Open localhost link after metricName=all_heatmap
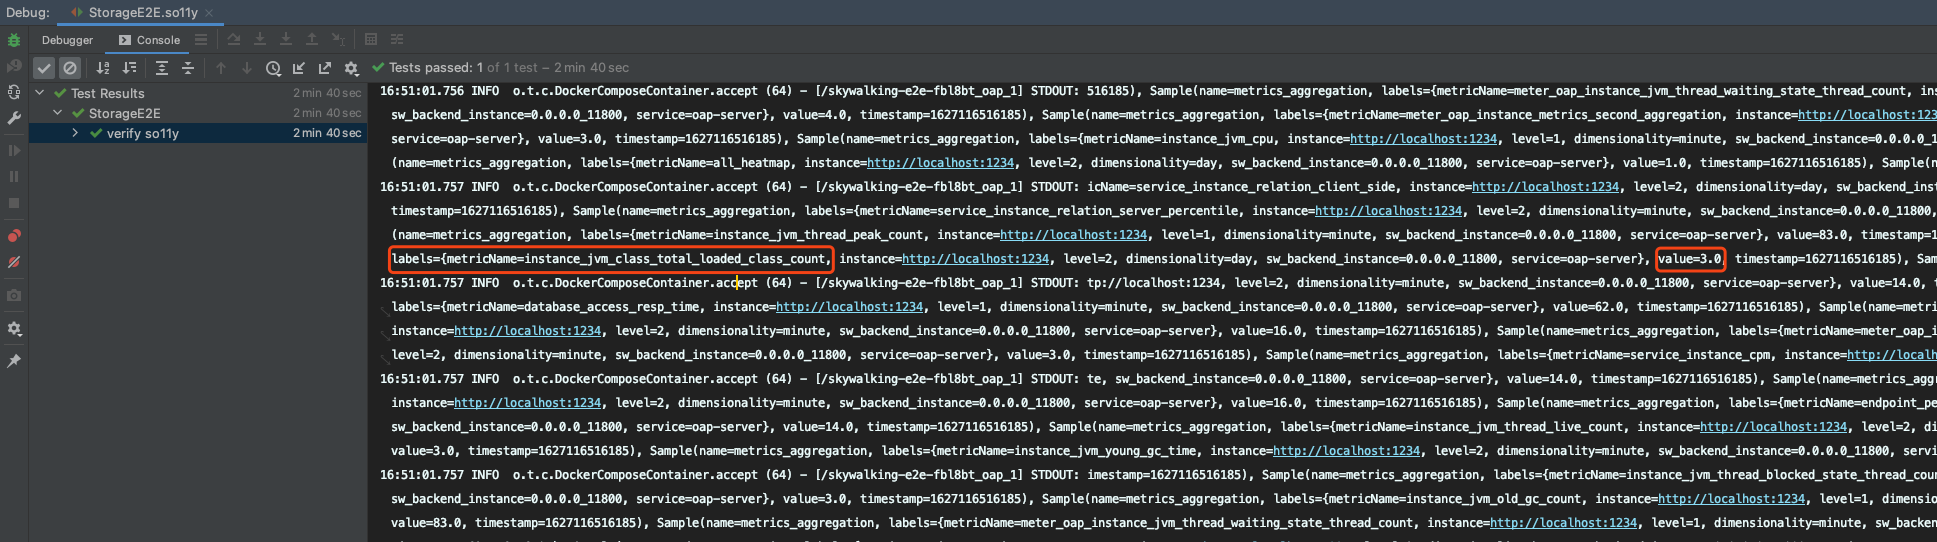1937x542 pixels. (940, 163)
